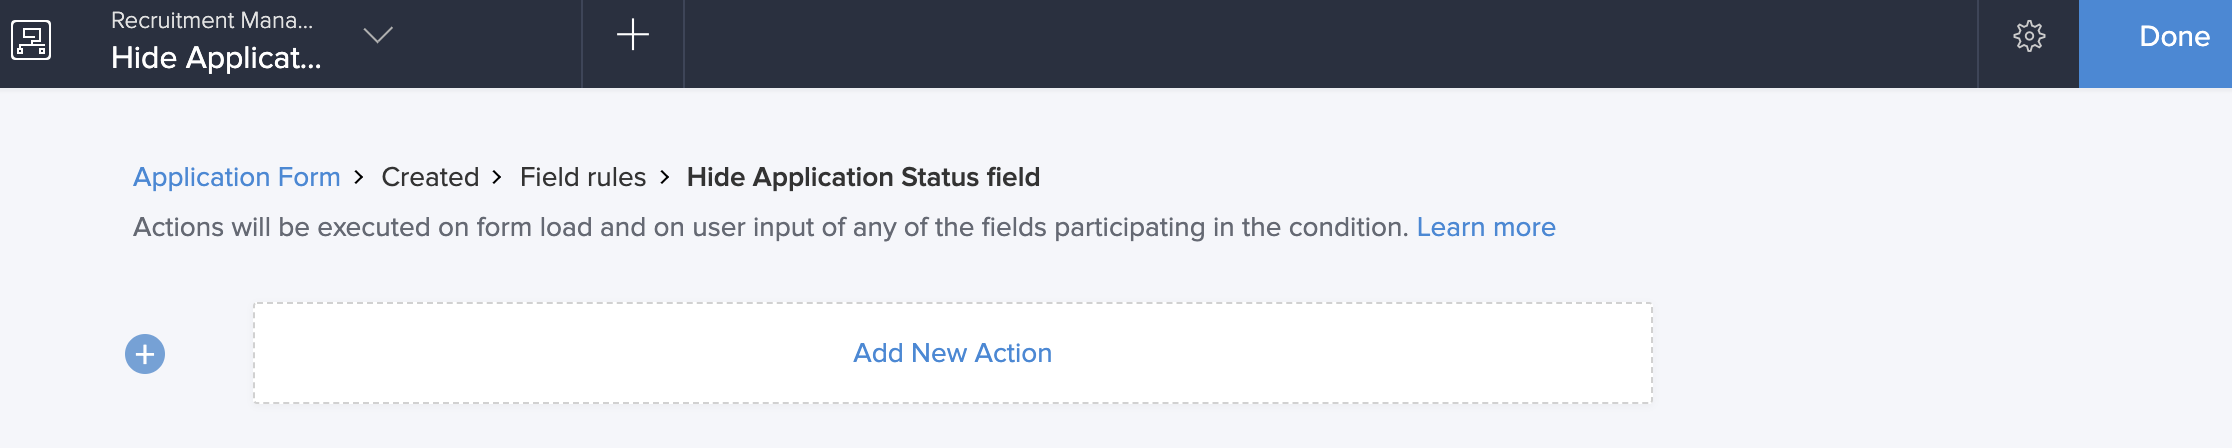Click the plus icon in the top bar
This screenshot has width=2232, height=448.
coord(632,36)
